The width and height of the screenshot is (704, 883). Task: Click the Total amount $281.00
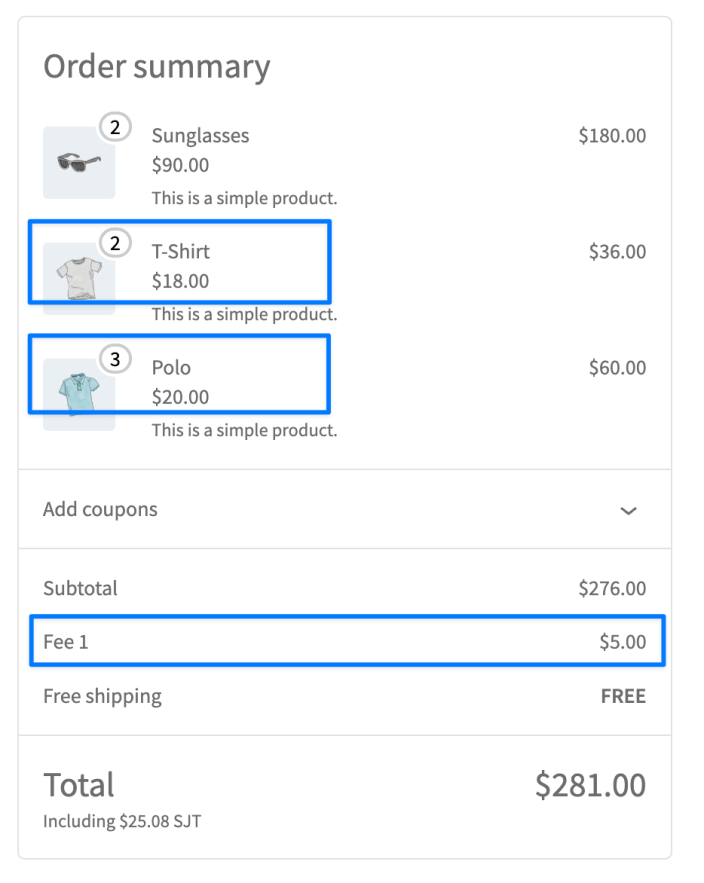pos(590,785)
